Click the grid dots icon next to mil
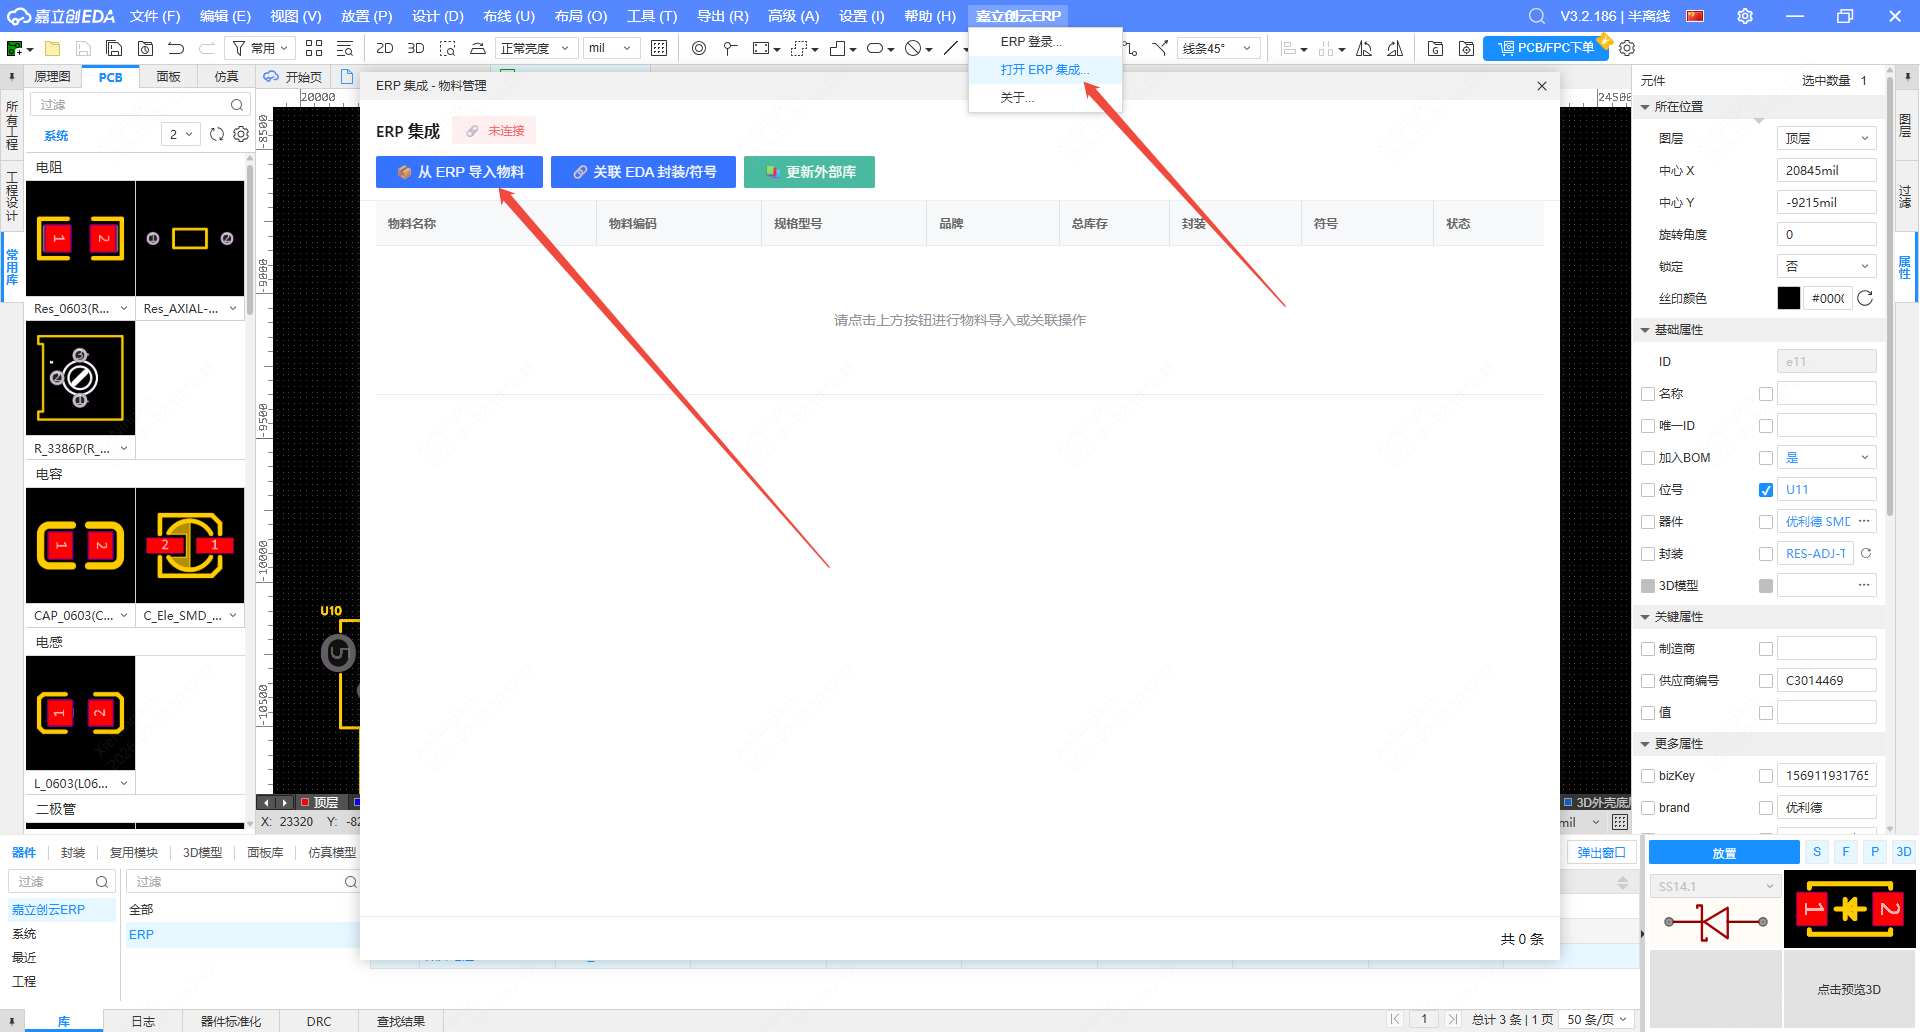This screenshot has width=1920, height=1032. tap(659, 48)
